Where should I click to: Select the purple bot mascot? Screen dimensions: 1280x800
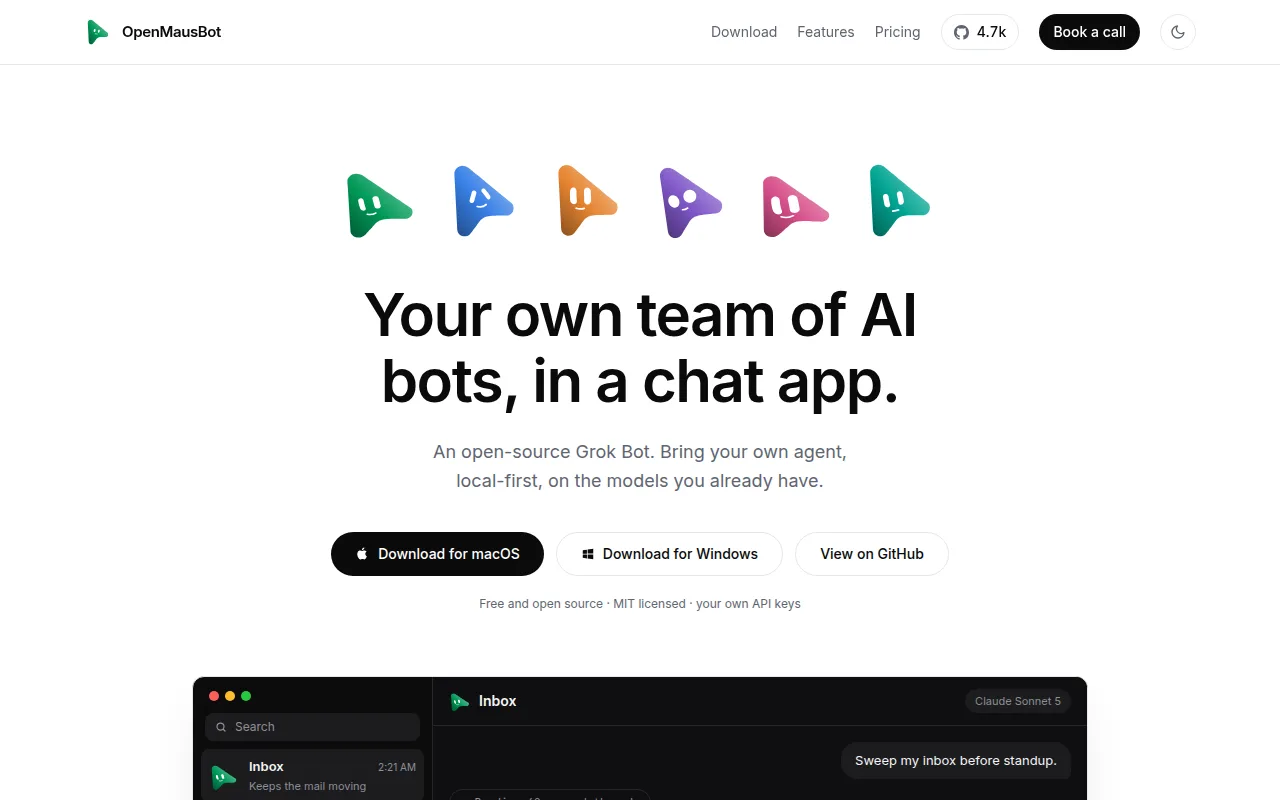[x=690, y=203]
